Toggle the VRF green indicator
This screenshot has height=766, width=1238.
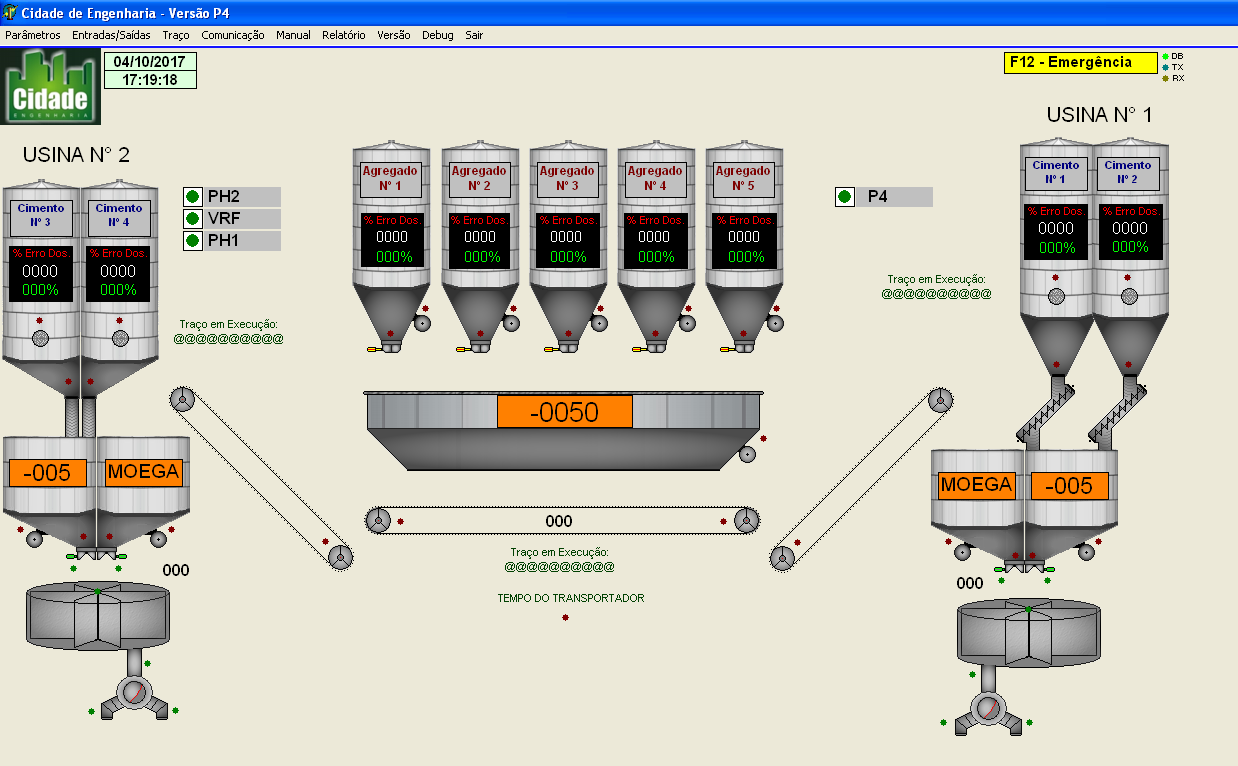tap(193, 219)
